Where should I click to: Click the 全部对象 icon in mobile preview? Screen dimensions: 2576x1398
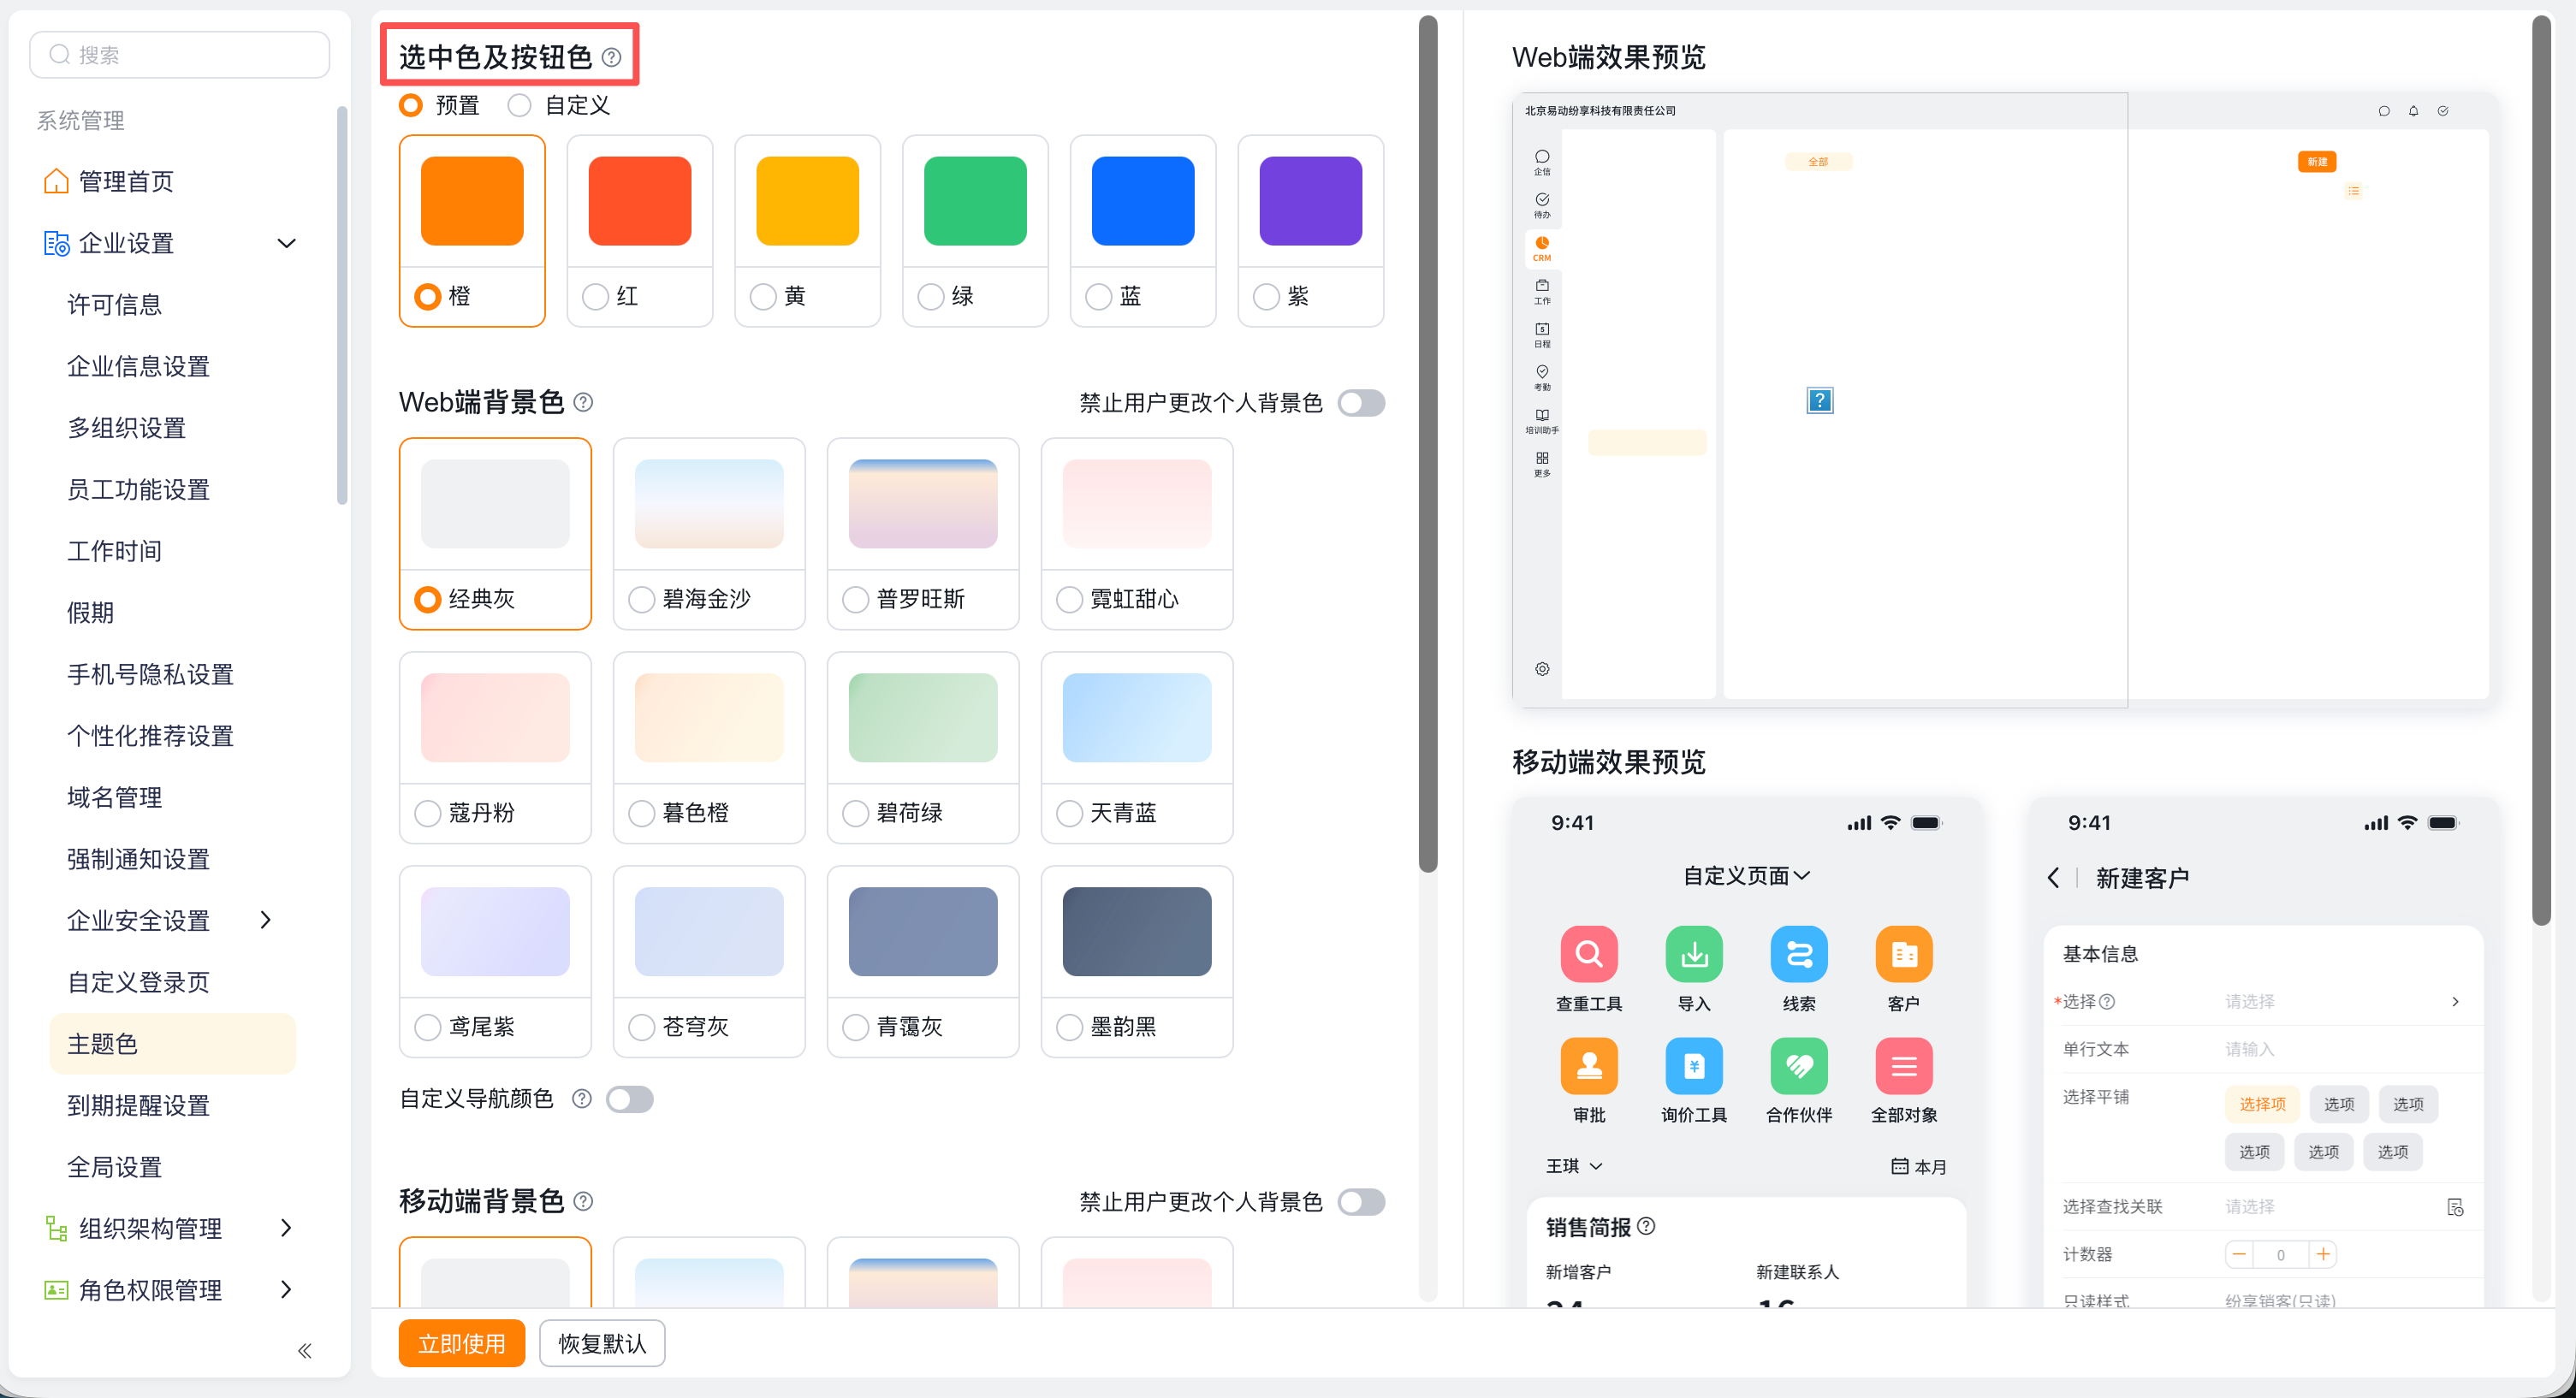tap(1904, 1066)
